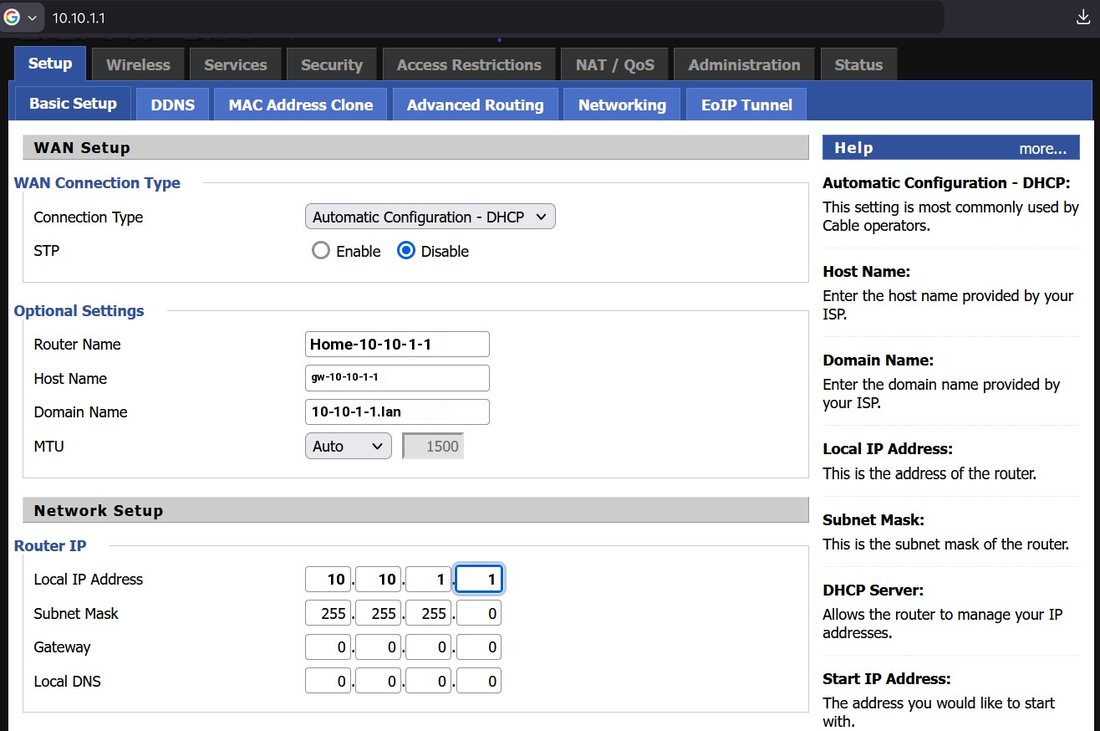Click the Google site icon in address bar
Screen dimensions: 1100x731
coord(12,18)
